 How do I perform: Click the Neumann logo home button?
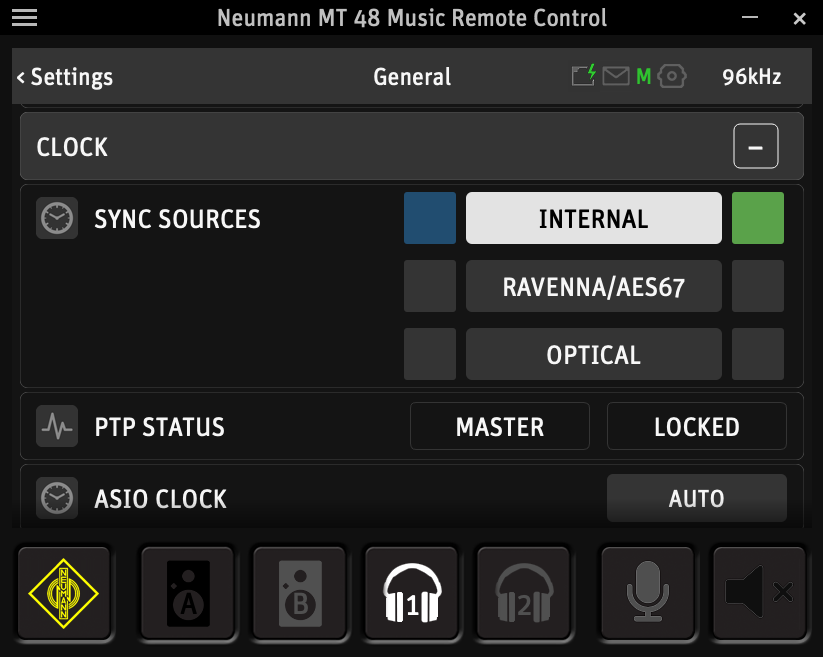coord(64,594)
